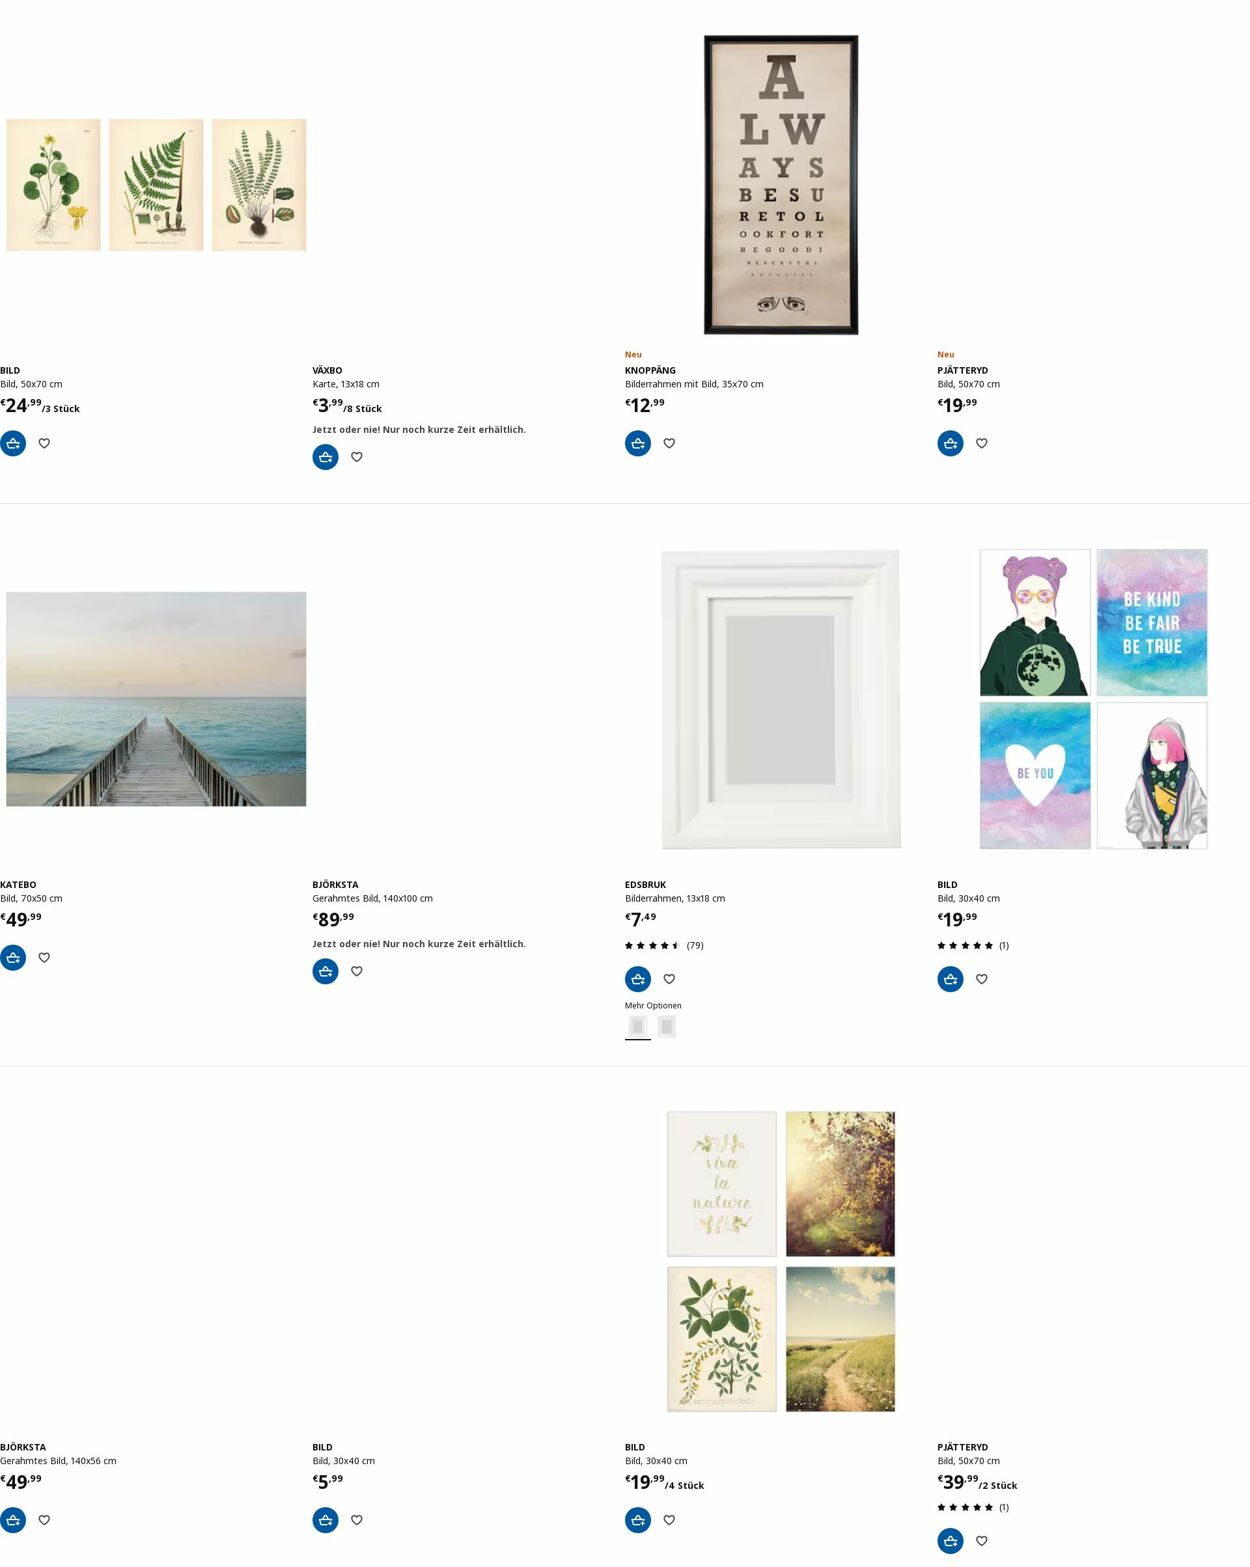Save EDSBRUK frame to favorites heart
Screen dimensions: 1250x1567
point(669,979)
